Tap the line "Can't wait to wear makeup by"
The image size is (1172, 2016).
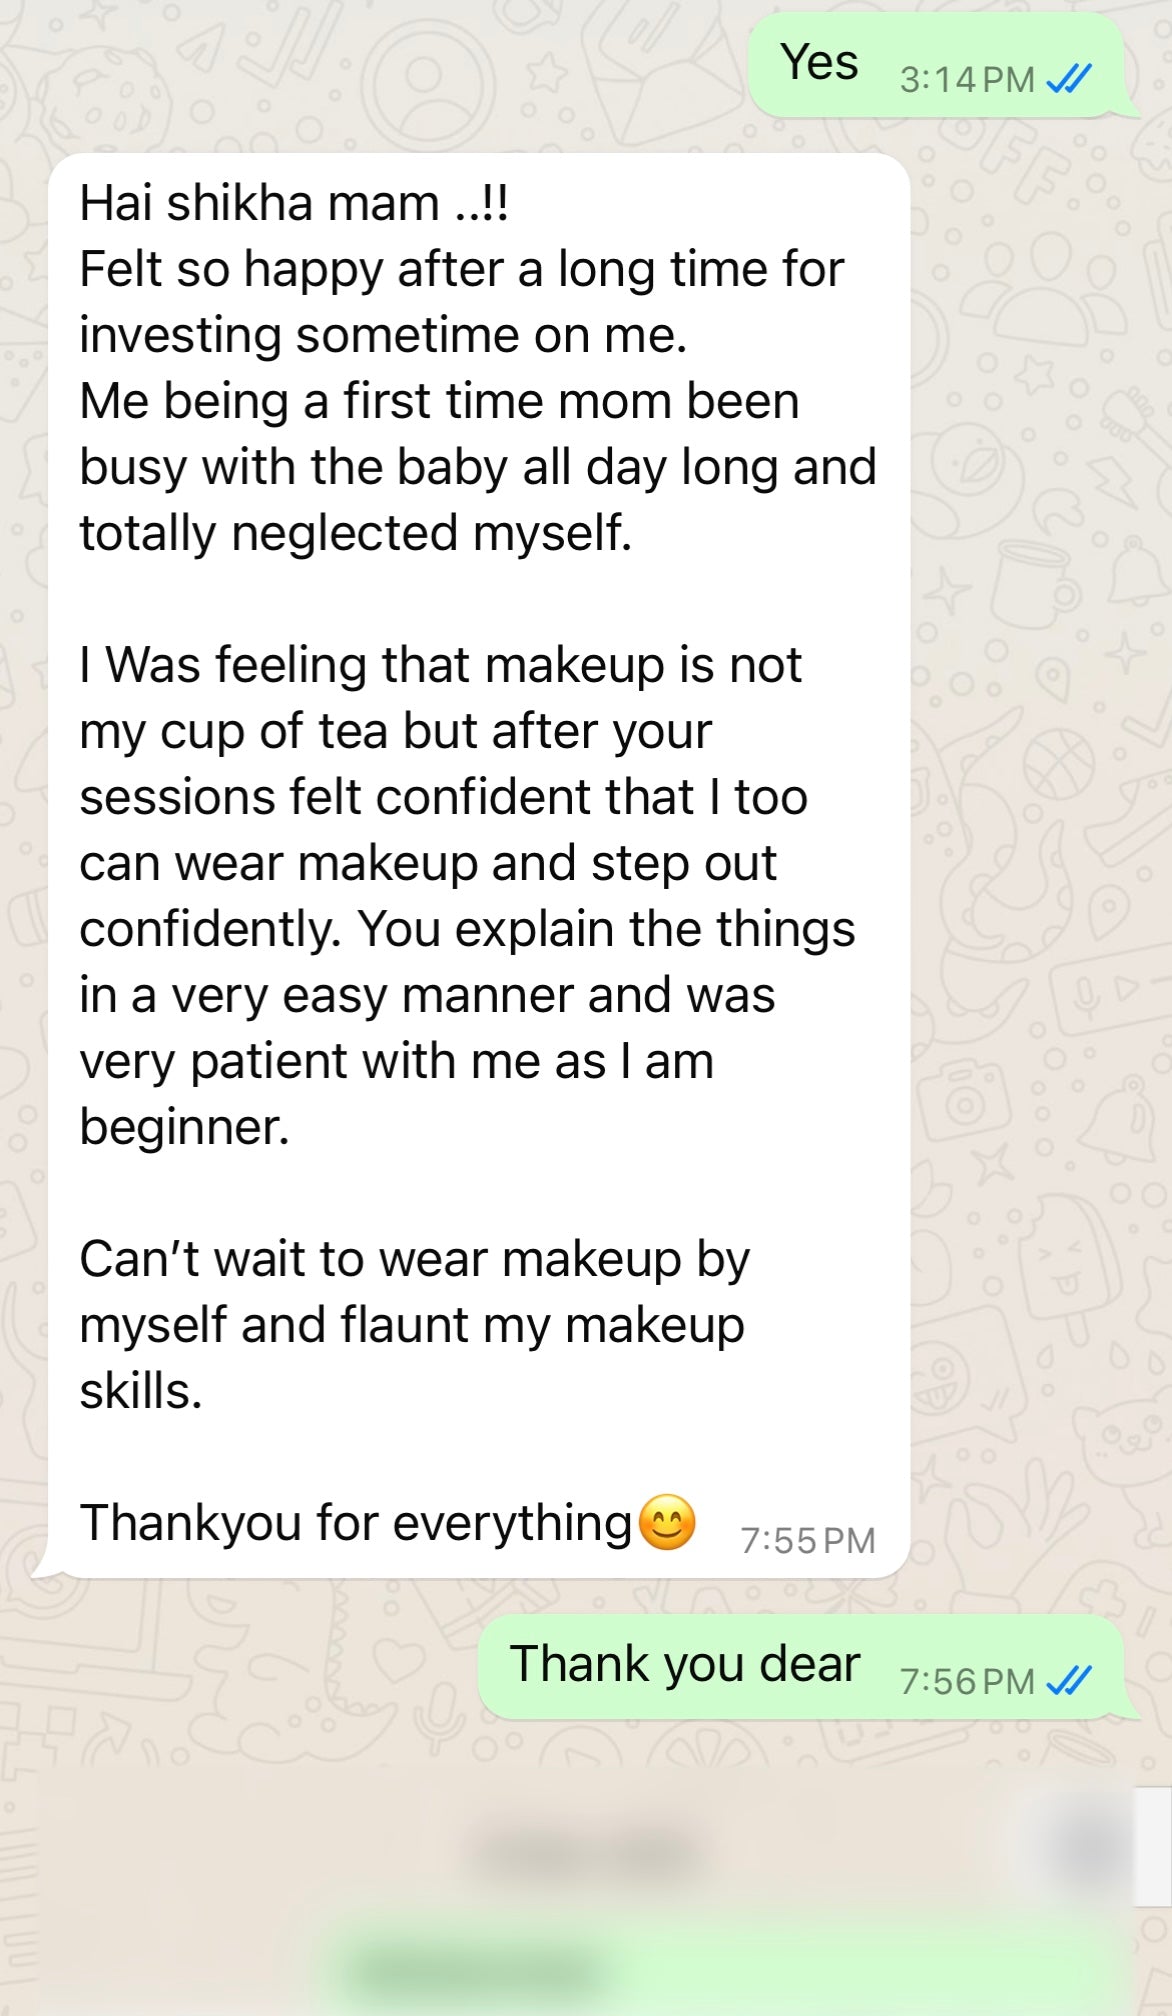click(414, 1259)
